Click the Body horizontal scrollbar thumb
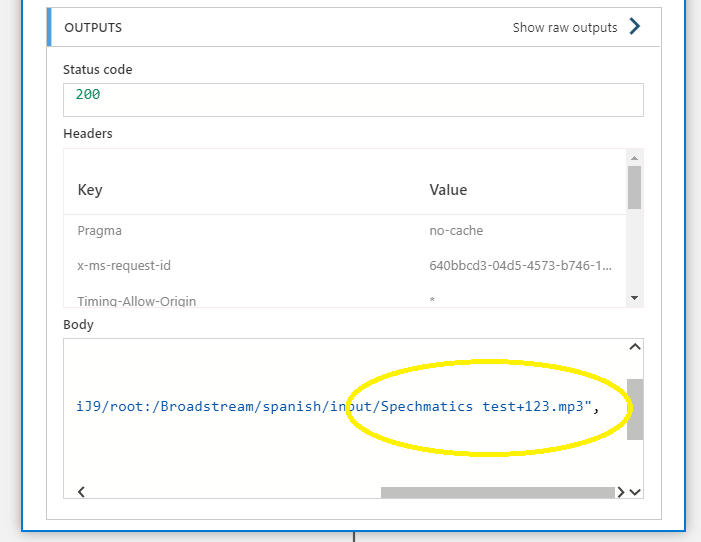701x542 pixels. (x=498, y=492)
